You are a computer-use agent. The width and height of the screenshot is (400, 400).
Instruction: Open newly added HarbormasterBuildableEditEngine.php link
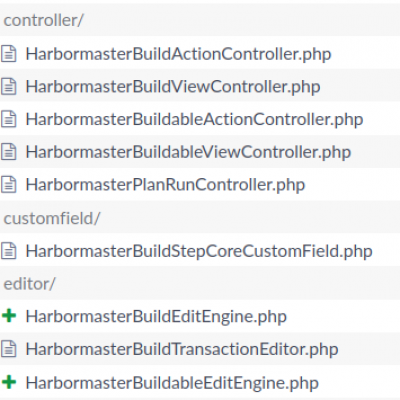(172, 383)
